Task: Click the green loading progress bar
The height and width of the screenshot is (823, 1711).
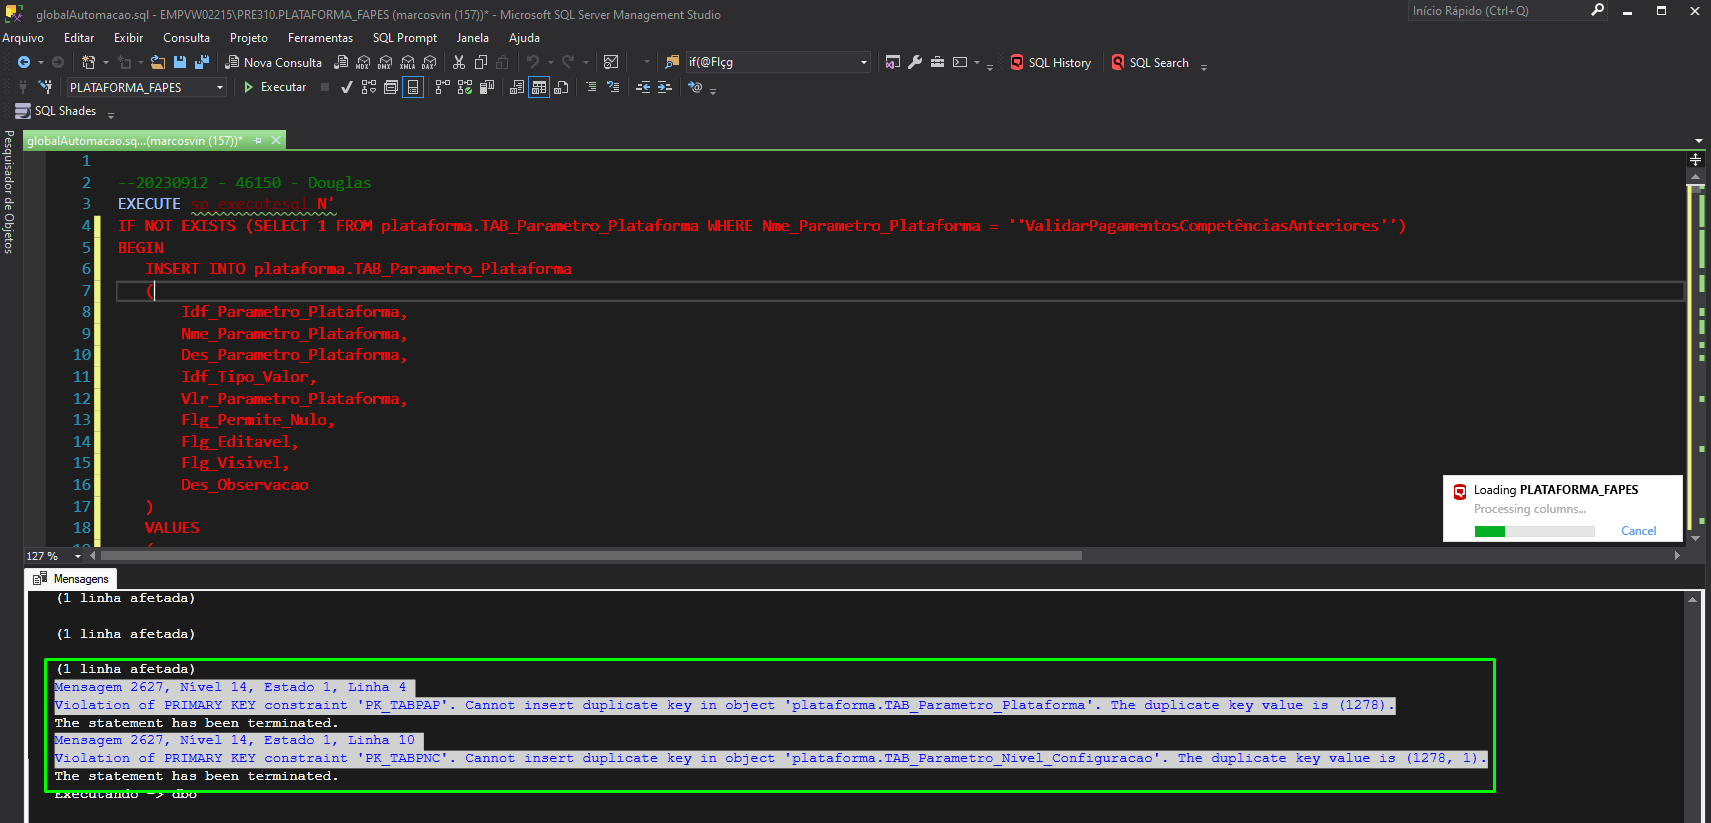Action: click(x=1534, y=532)
